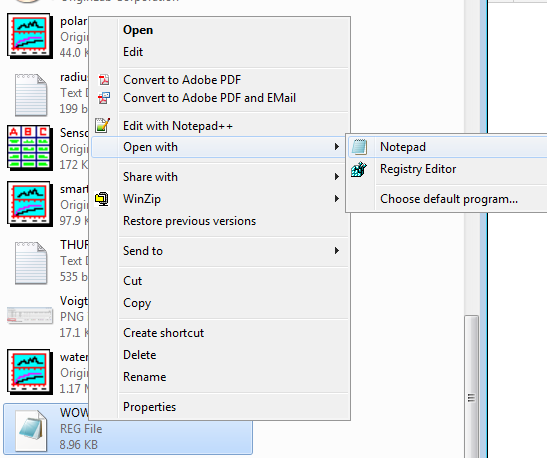The width and height of the screenshot is (547, 458).
Task: Expand the Send to submenu arrow
Action: 337,251
